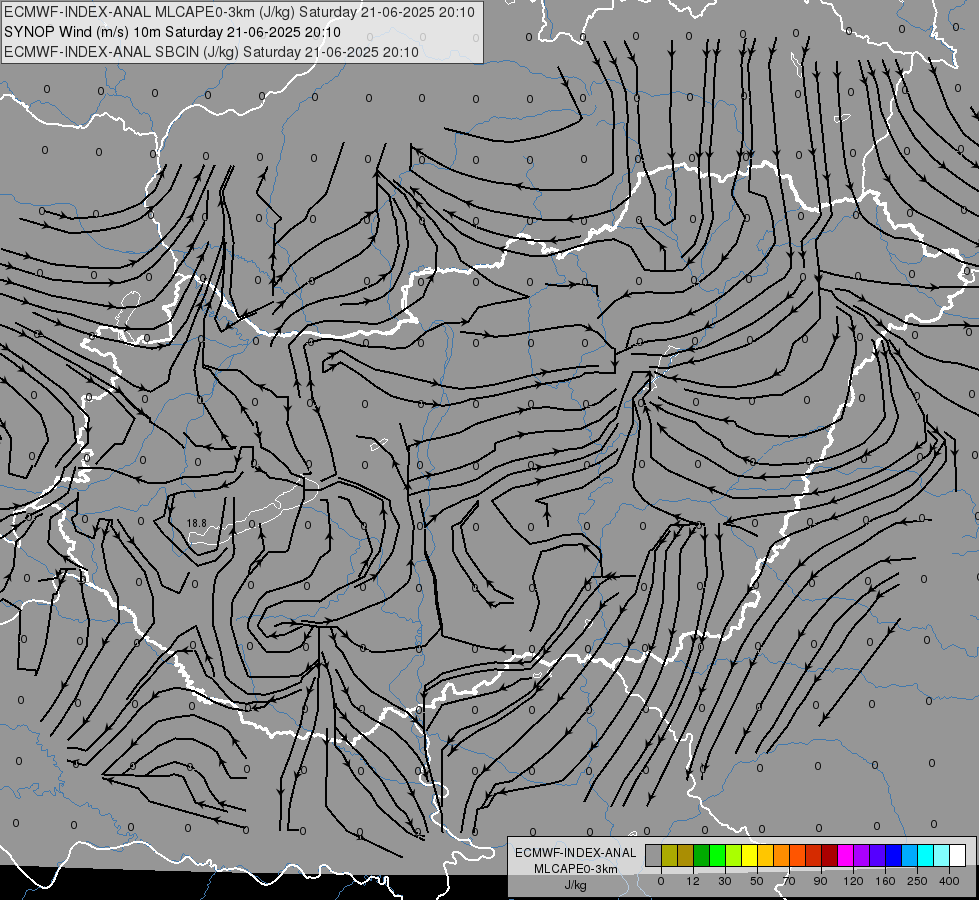Pick the sky blue legend swatch

tap(910, 855)
